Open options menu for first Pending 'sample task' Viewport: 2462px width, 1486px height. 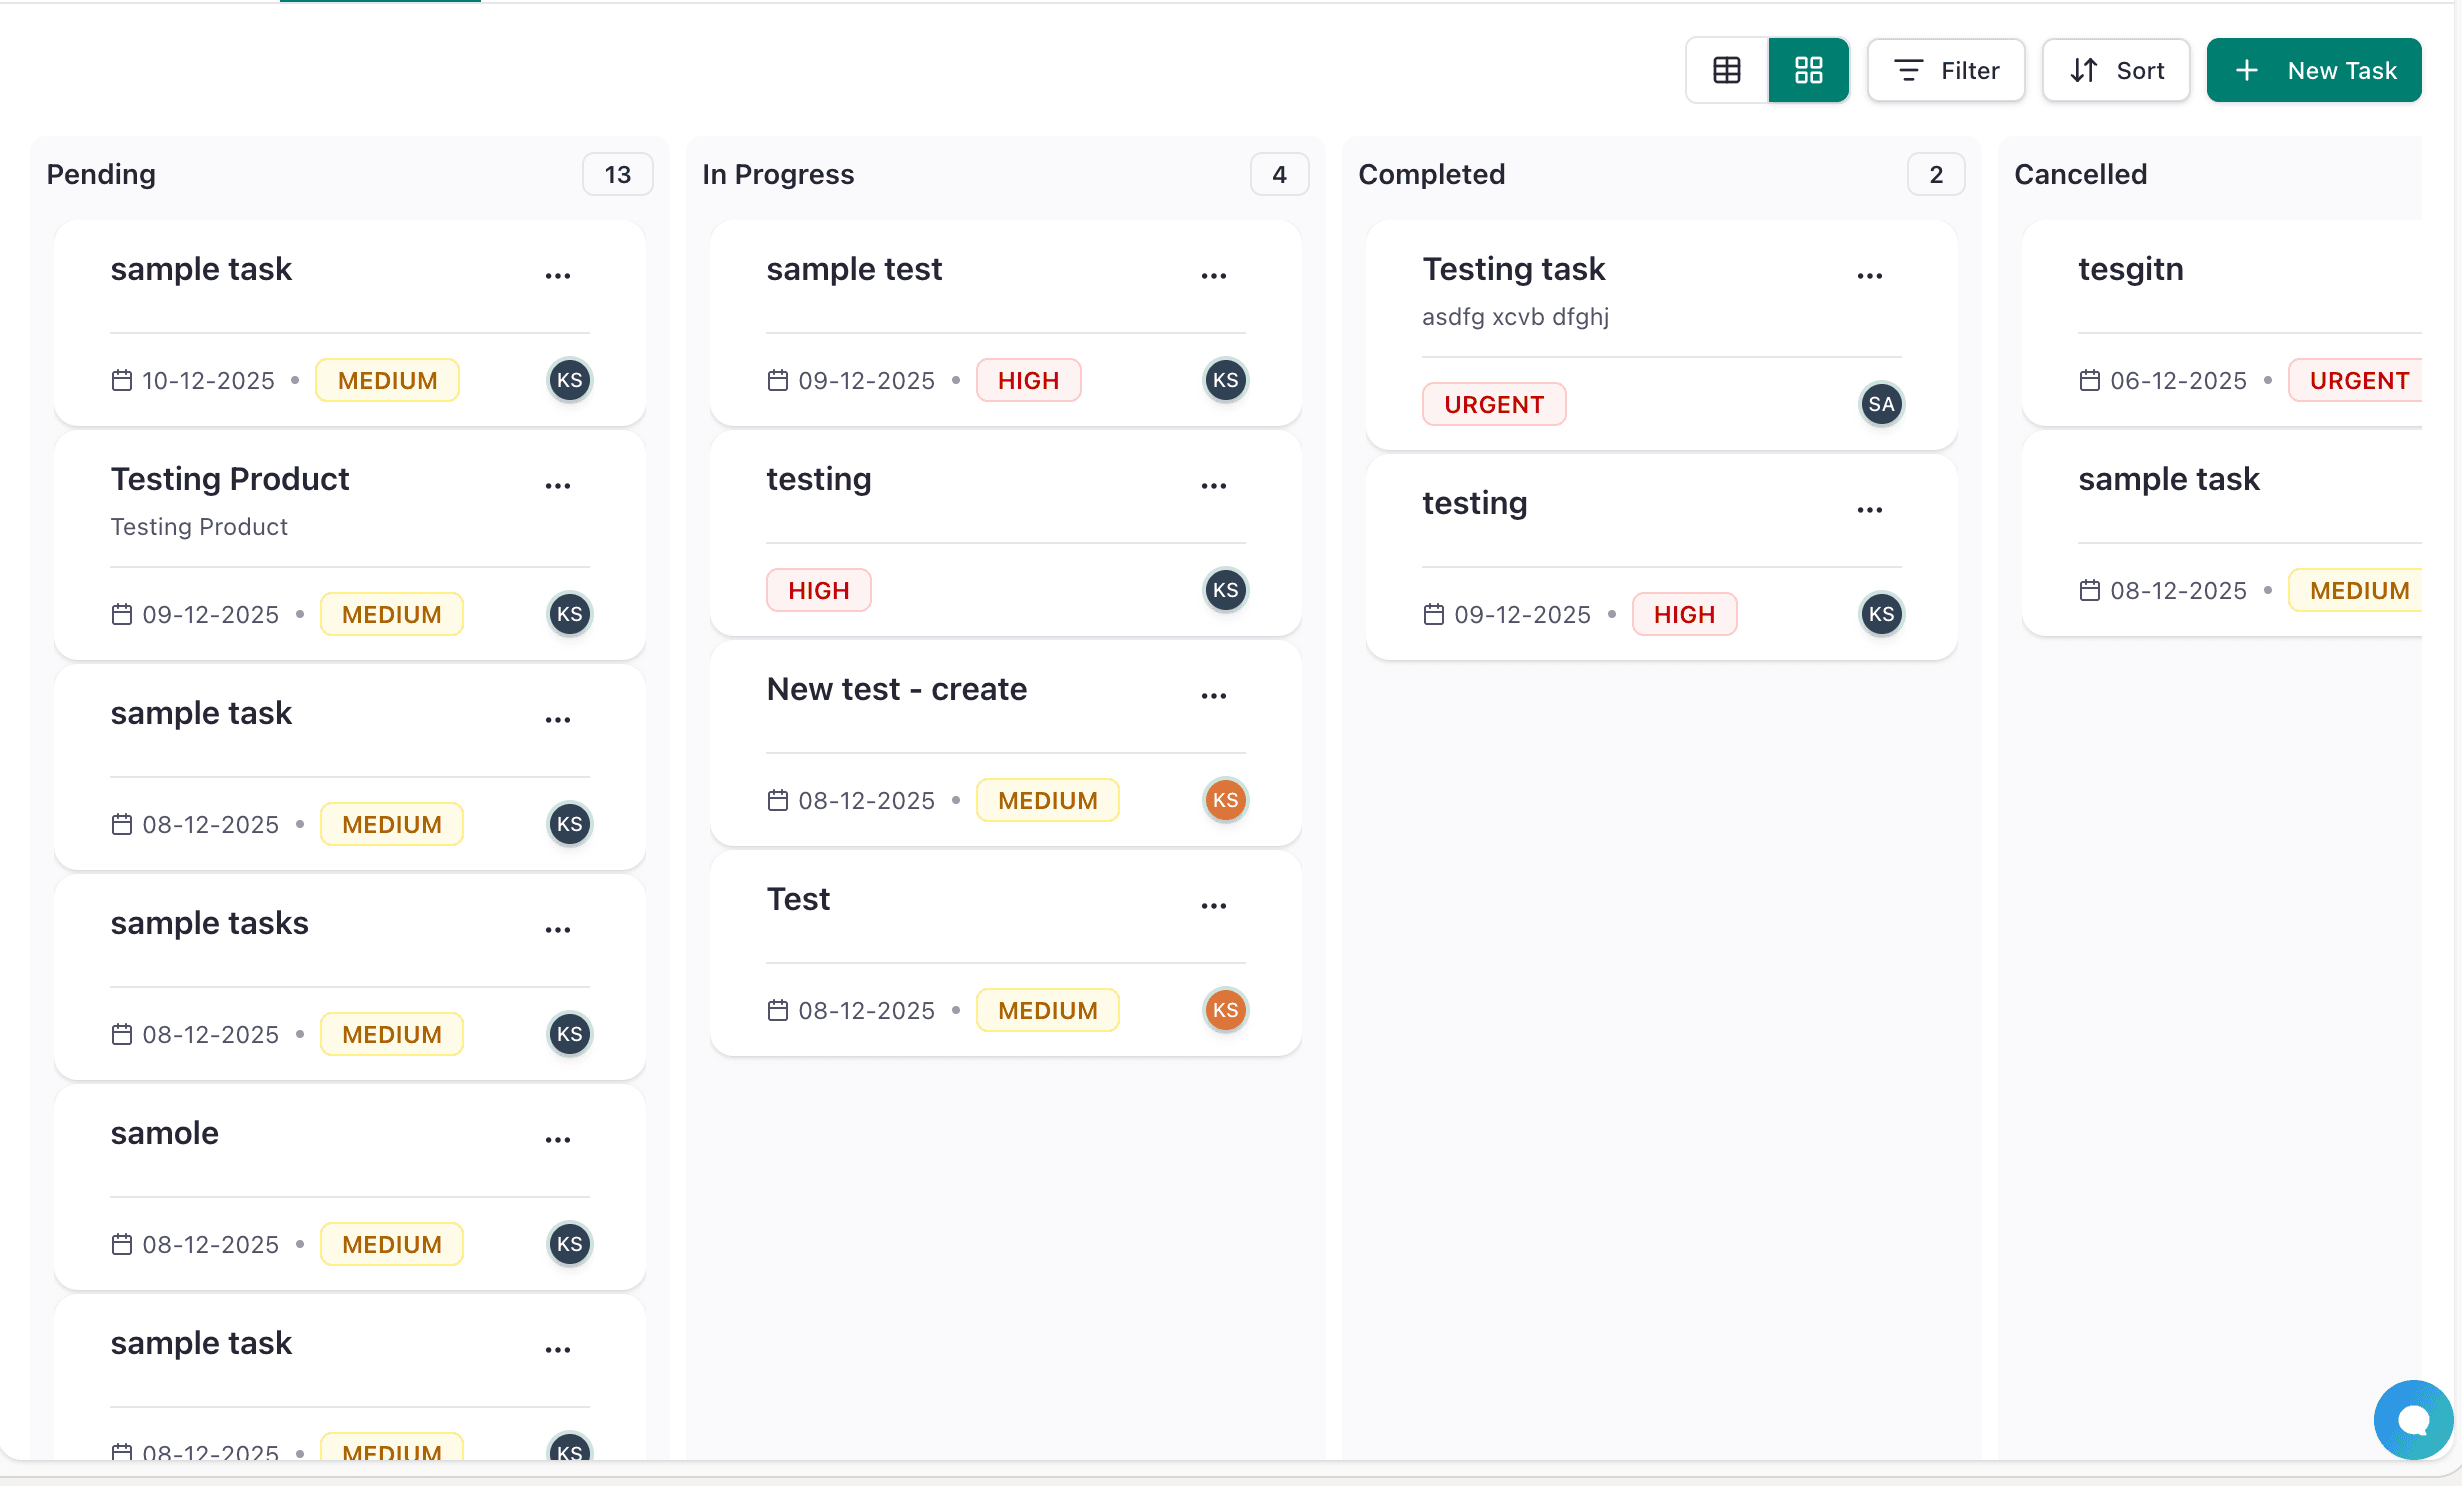[558, 275]
